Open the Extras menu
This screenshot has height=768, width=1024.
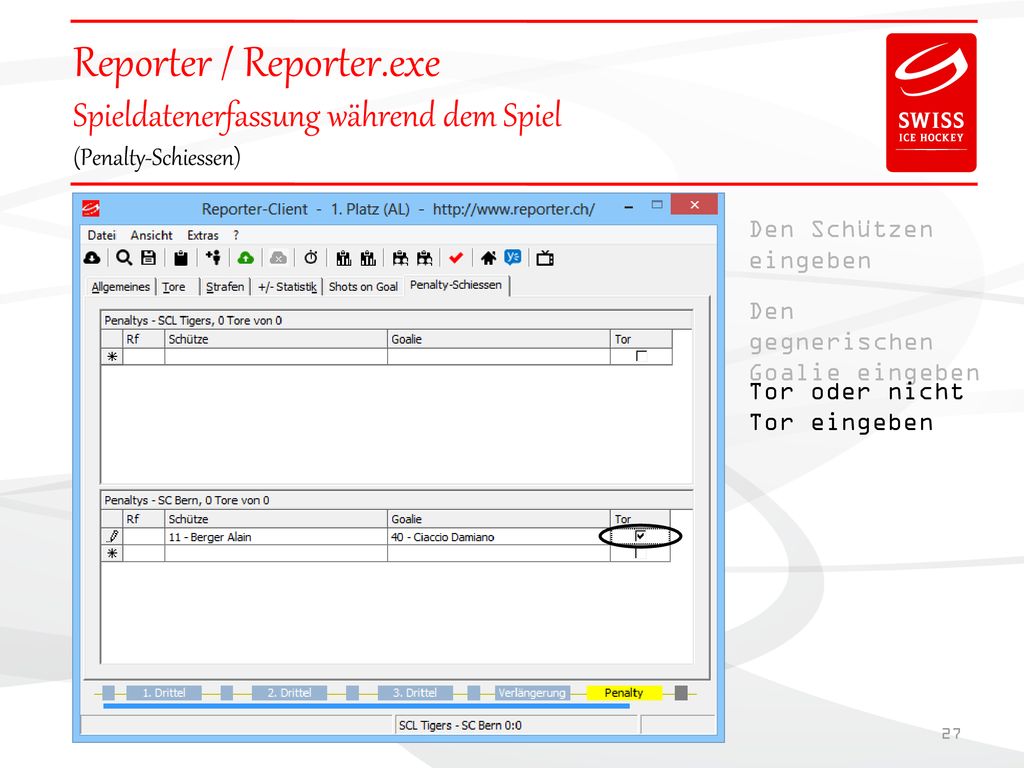tap(203, 235)
